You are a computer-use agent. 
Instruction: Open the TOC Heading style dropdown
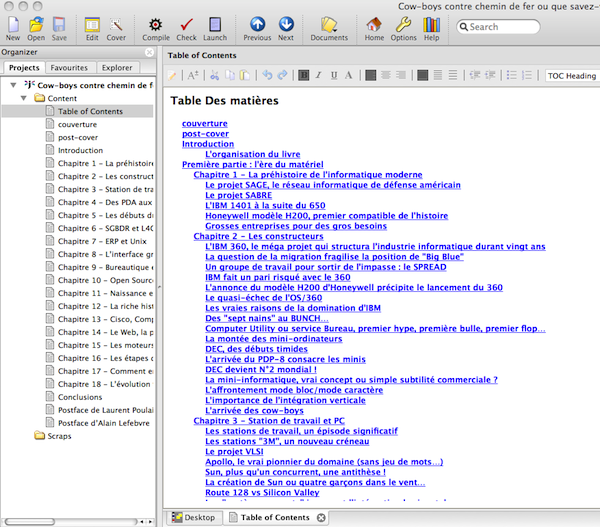pos(572,76)
